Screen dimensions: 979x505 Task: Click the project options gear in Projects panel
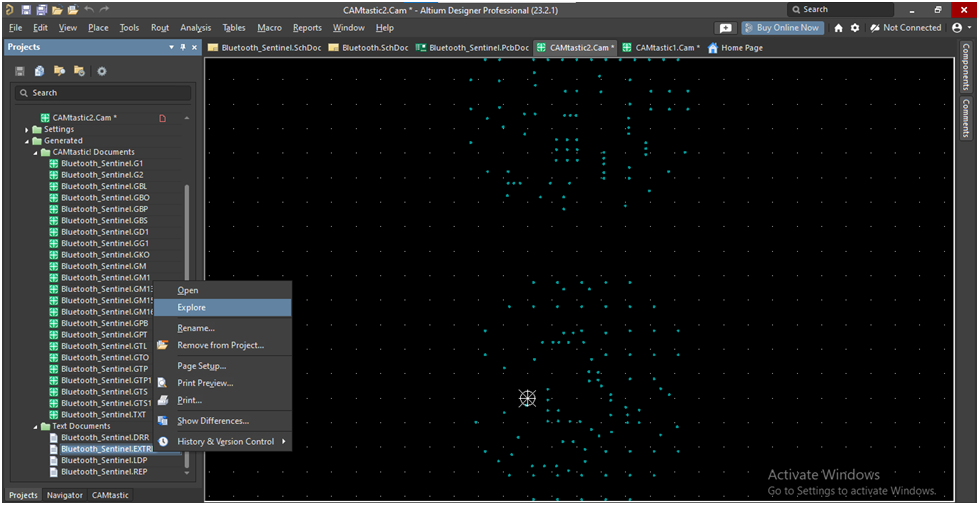[x=101, y=71]
